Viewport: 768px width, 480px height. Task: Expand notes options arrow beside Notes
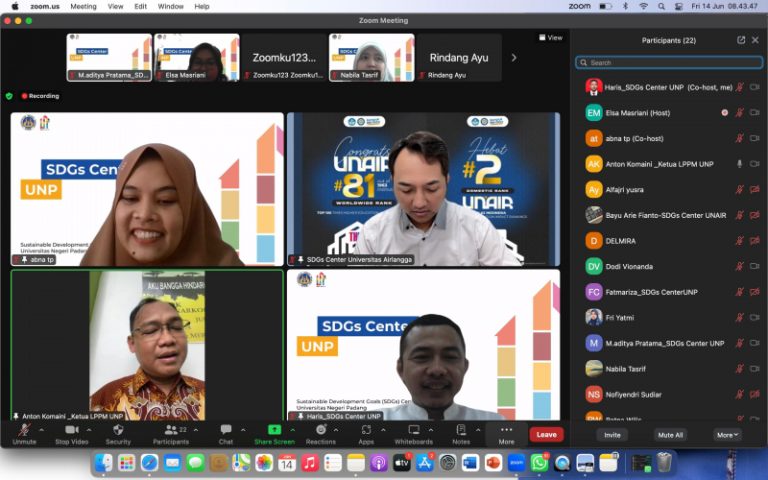coord(478,430)
